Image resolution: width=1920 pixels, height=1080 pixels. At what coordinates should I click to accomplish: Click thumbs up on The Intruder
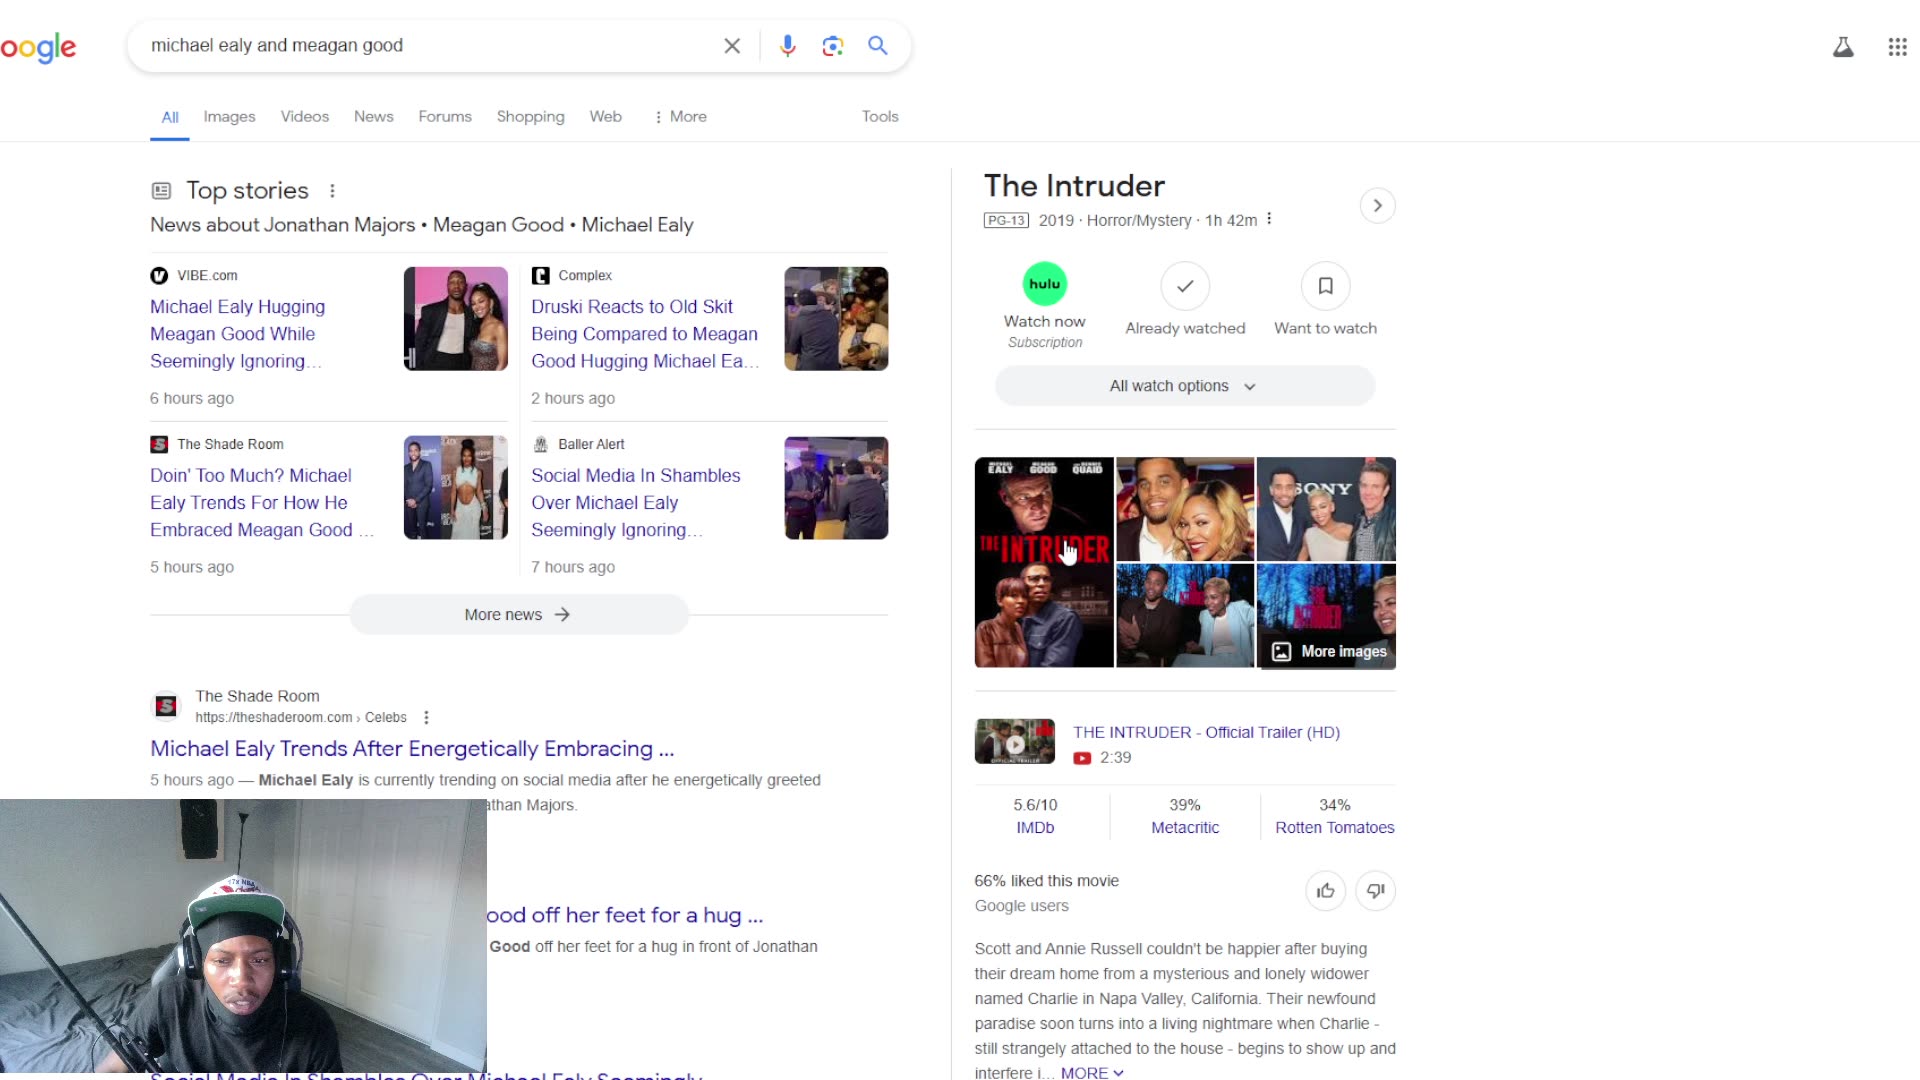pos(1325,891)
